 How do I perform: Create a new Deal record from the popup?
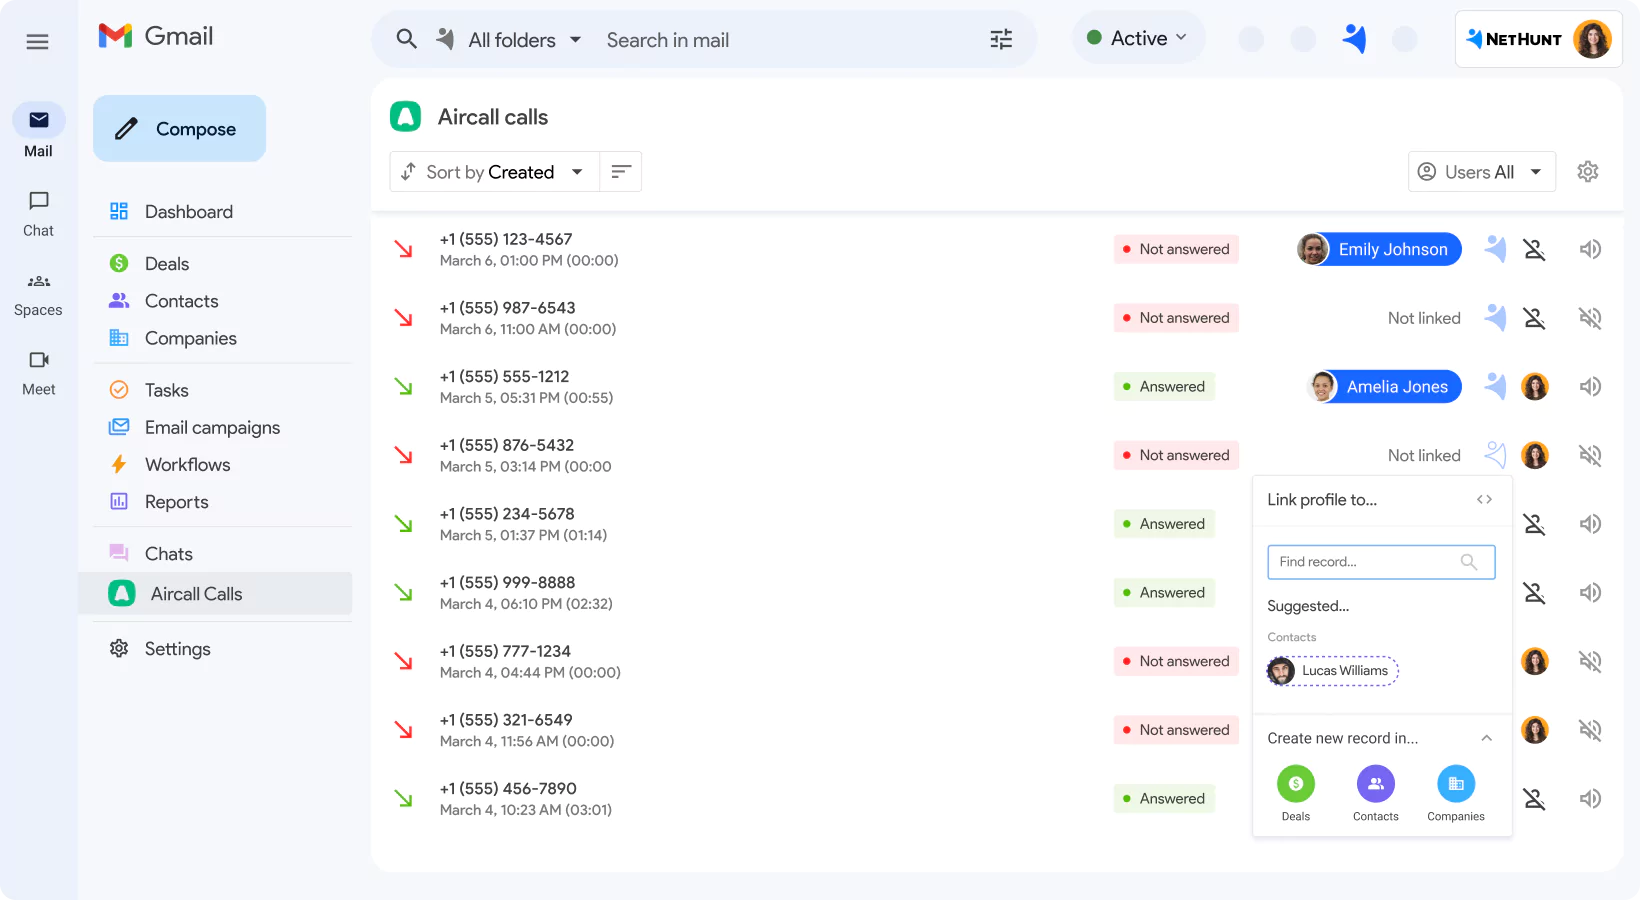(1296, 785)
